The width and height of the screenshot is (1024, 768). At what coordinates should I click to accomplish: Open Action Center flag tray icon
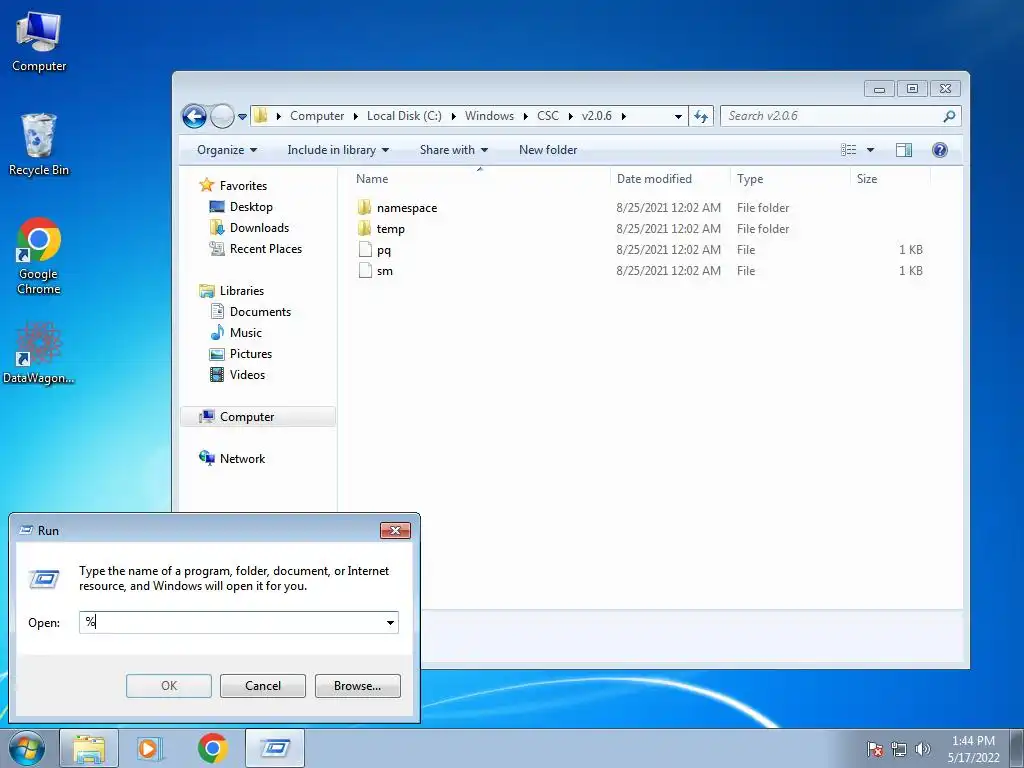tap(875, 749)
